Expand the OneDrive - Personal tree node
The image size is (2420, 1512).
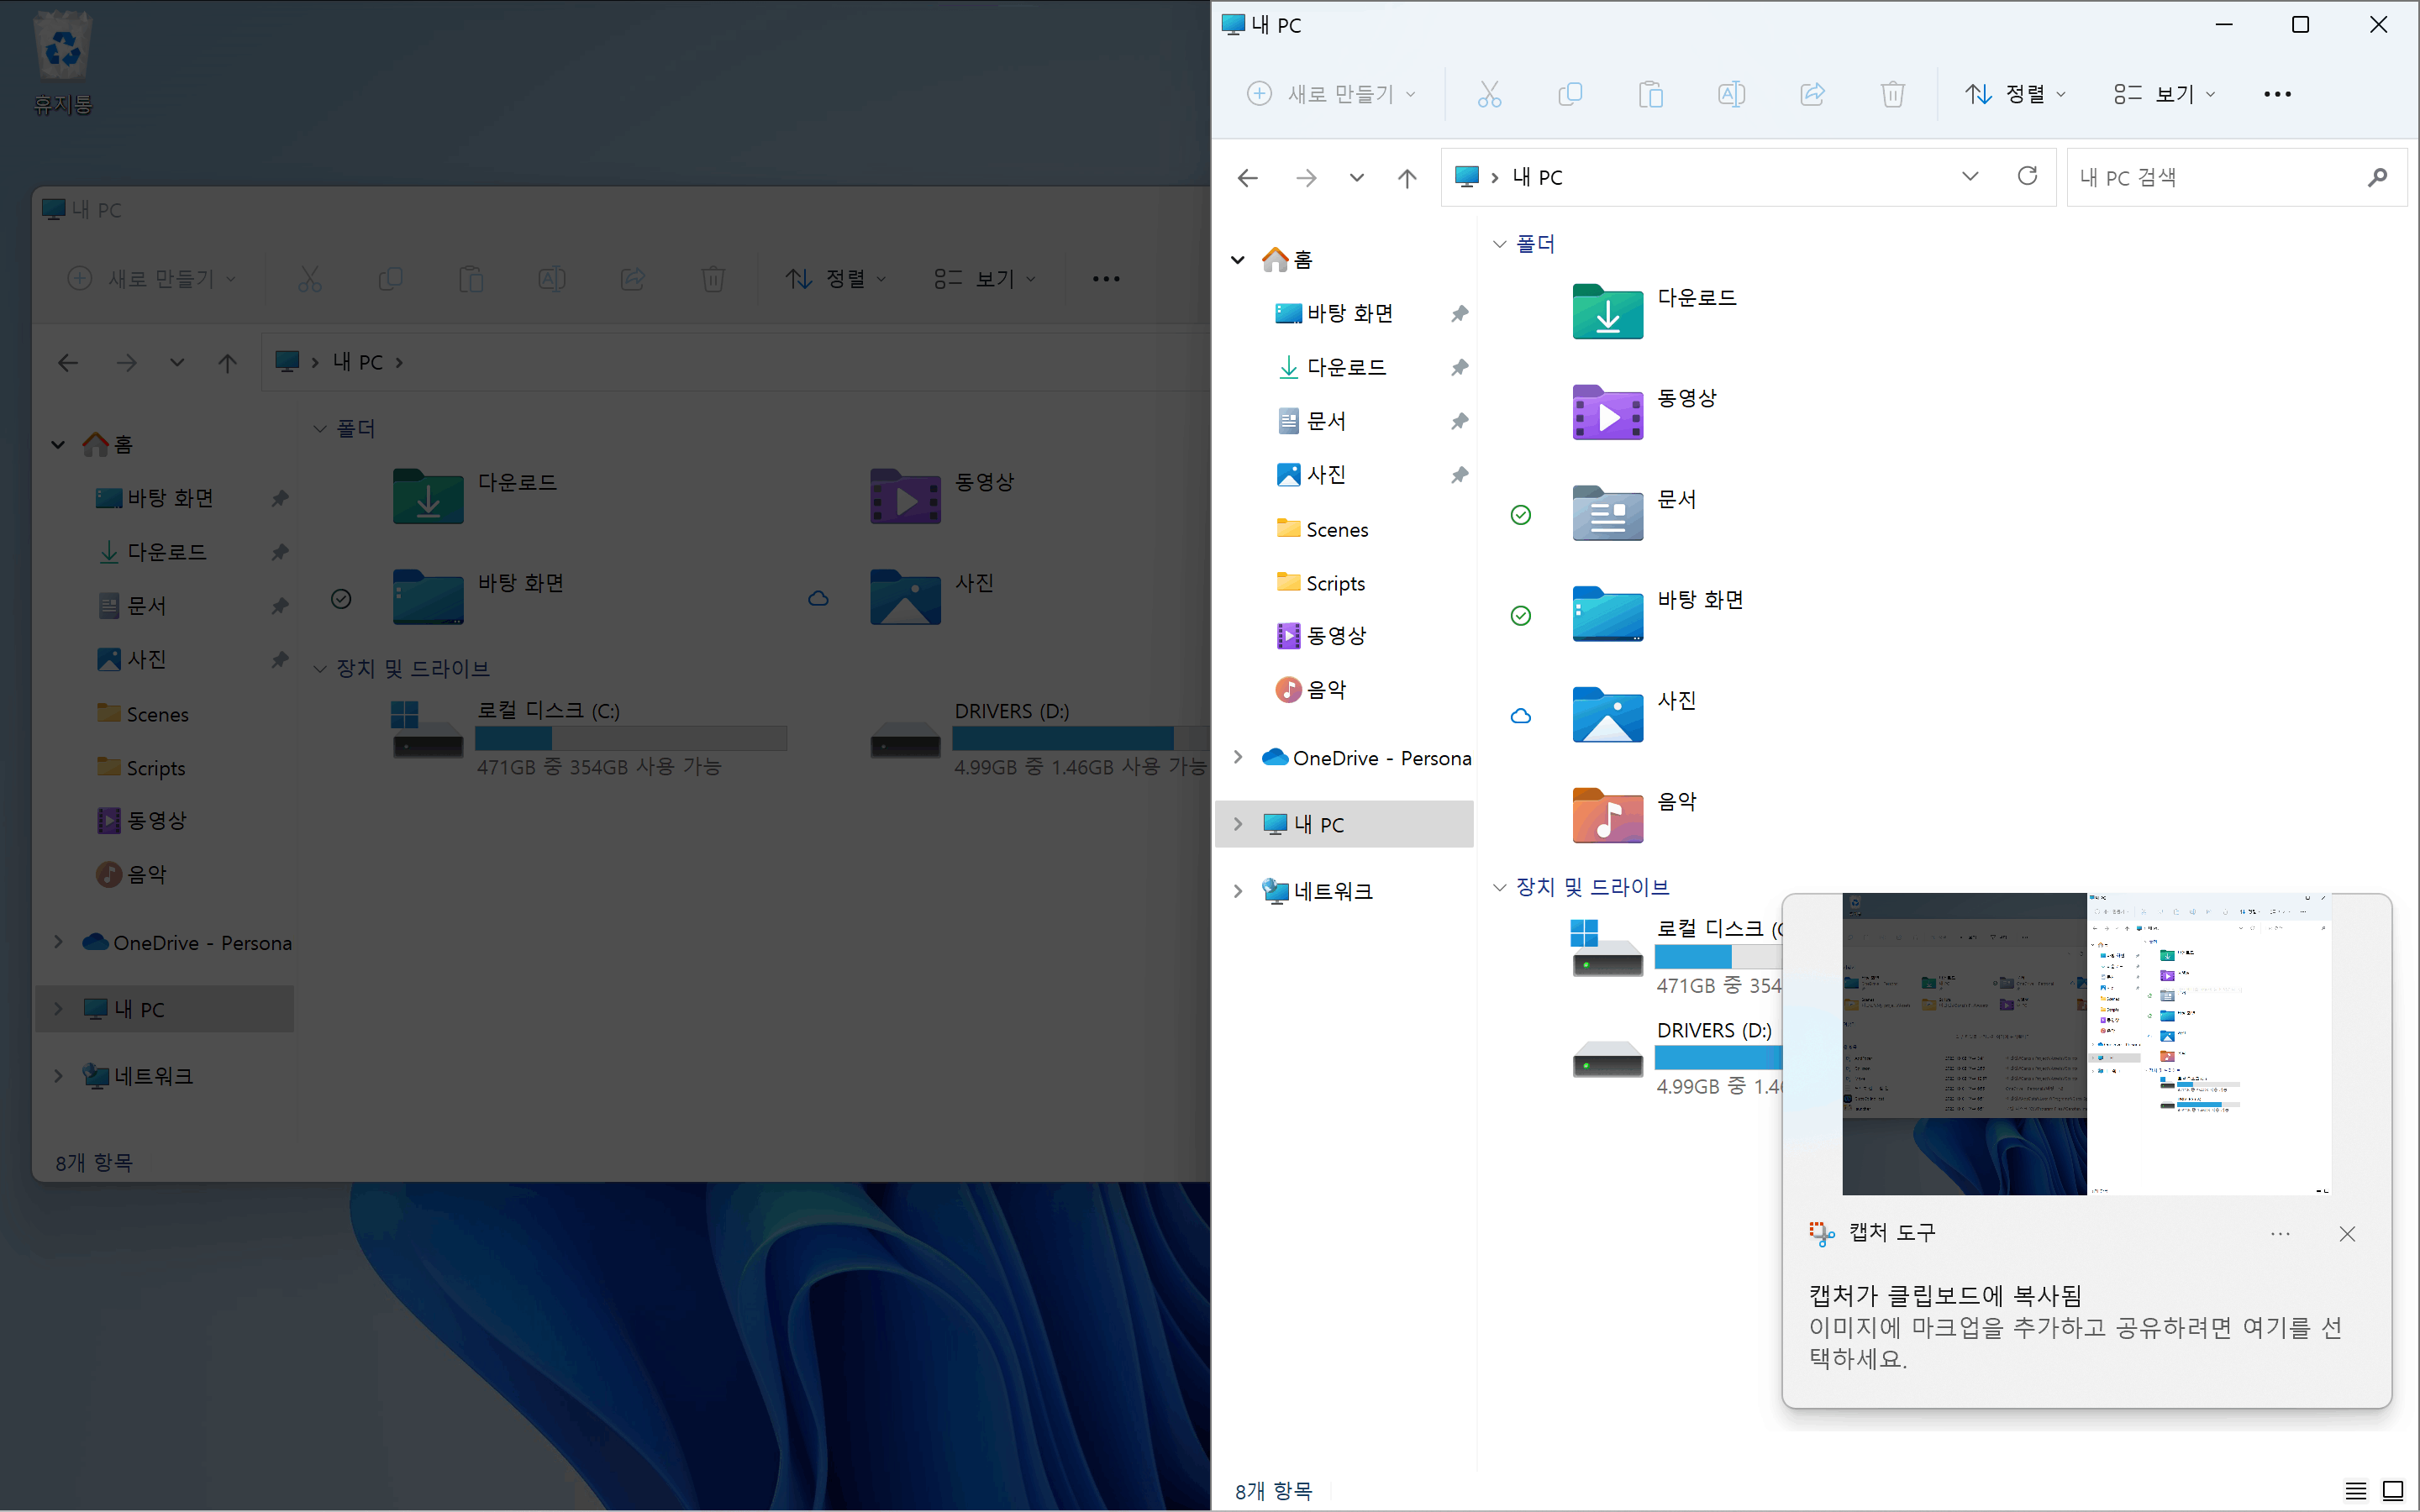point(1238,758)
